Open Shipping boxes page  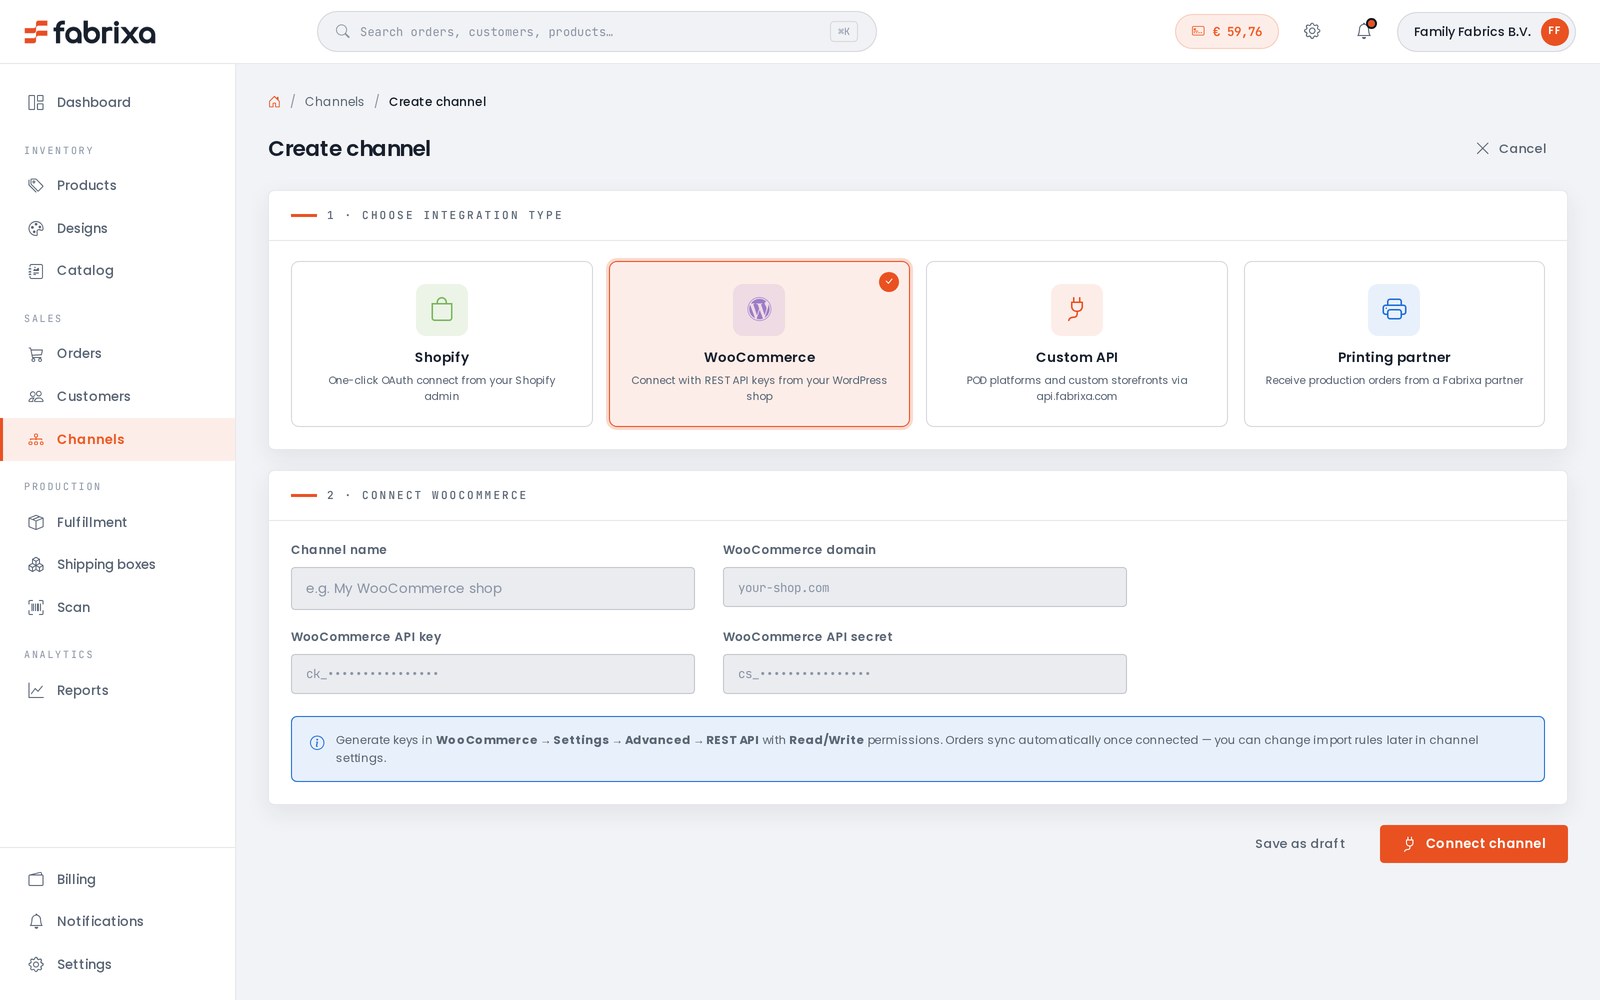click(118, 564)
